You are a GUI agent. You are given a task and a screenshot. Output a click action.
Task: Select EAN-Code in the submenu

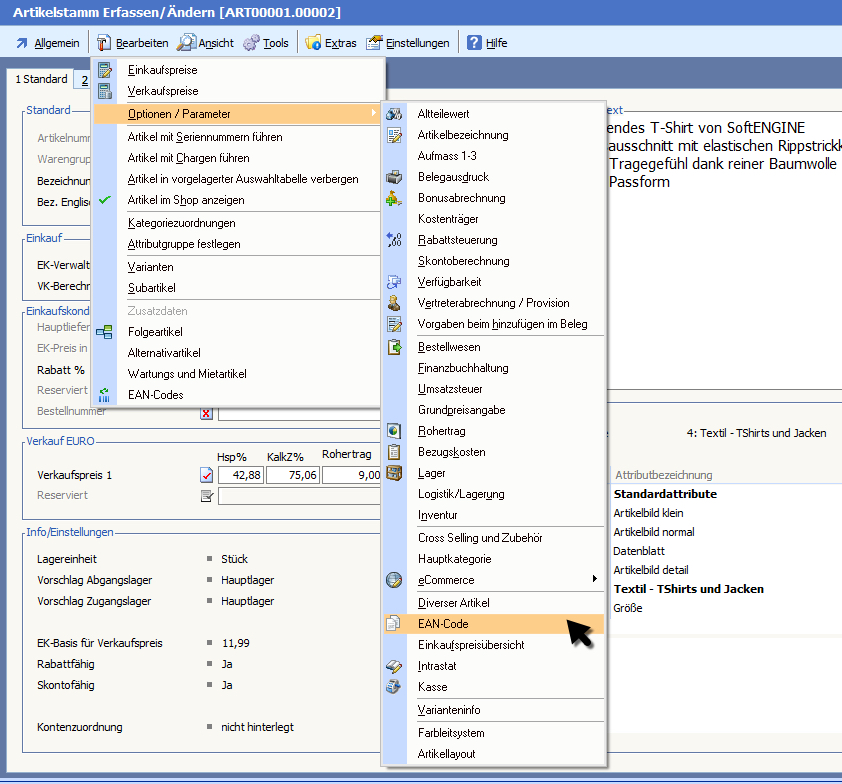443,624
